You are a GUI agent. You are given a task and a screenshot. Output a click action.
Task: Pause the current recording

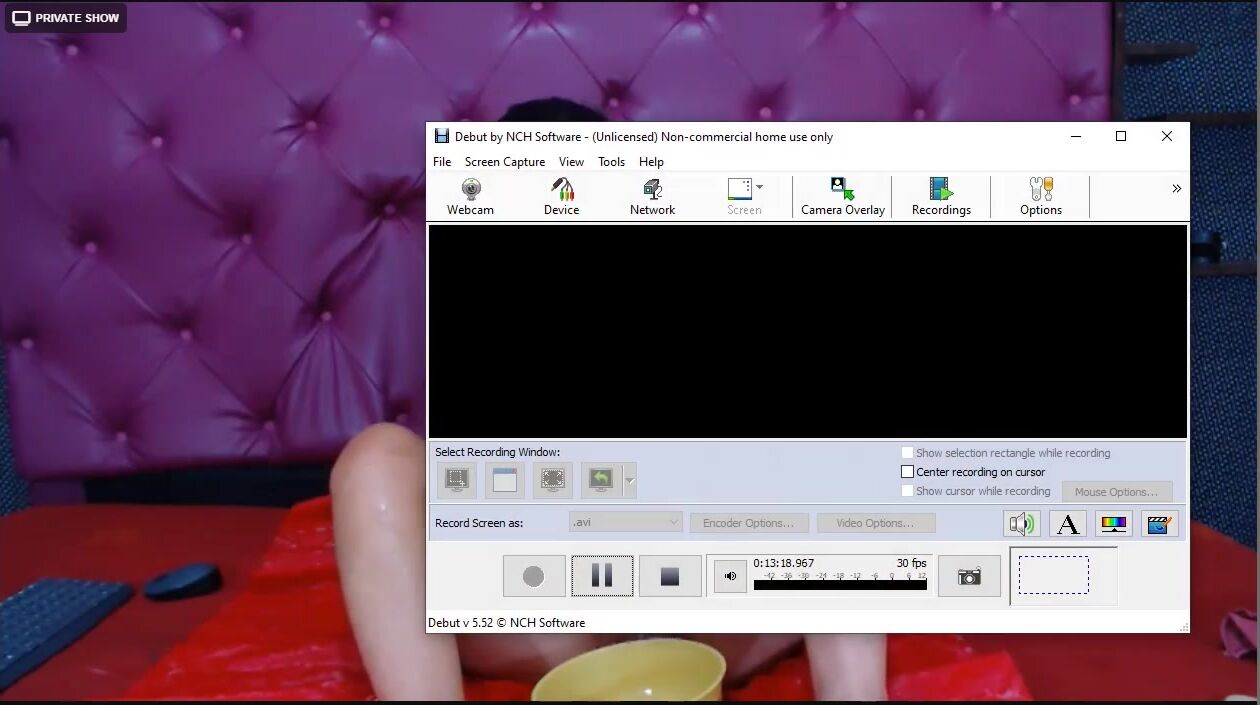602,576
